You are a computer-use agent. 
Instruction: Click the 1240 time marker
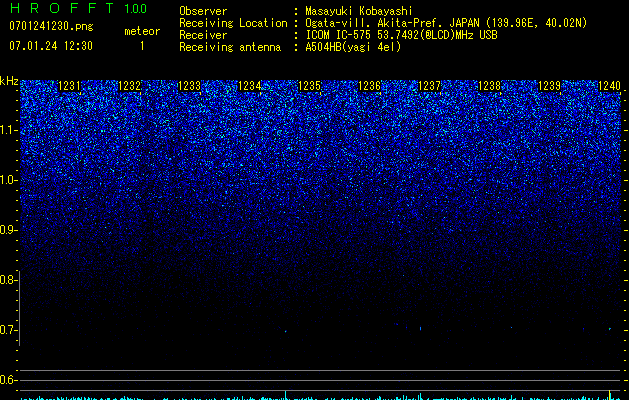610,86
